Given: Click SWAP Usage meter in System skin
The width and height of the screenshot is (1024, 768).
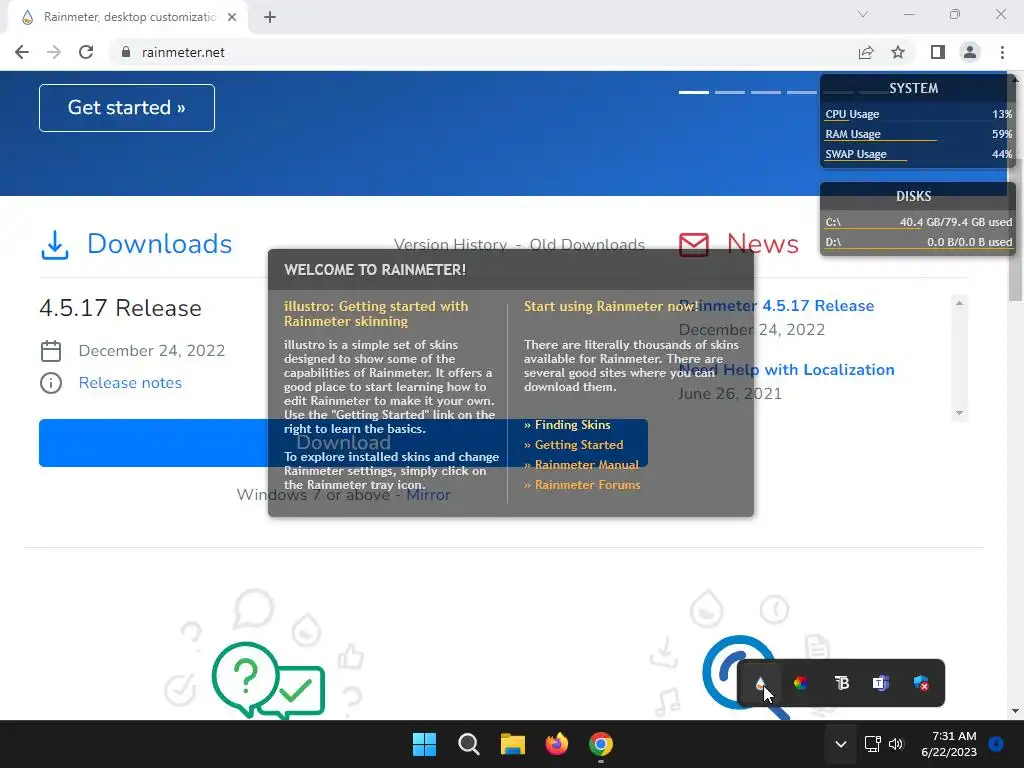Looking at the screenshot, I should click(x=918, y=155).
